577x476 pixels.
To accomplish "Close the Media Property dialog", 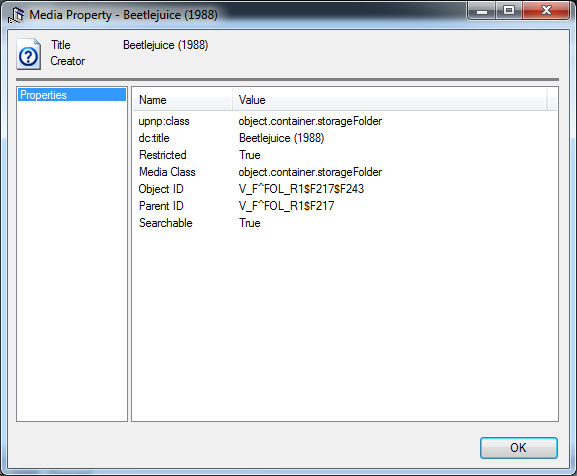I will tap(546, 11).
